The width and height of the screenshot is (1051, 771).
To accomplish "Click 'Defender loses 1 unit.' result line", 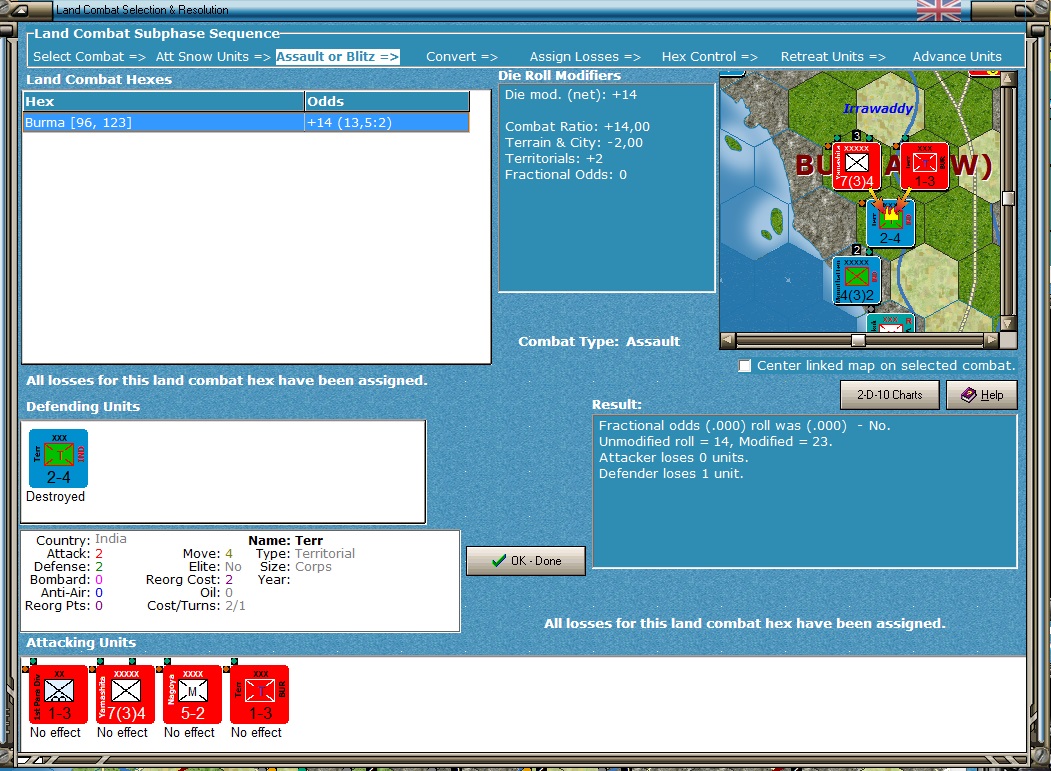I will tap(671, 474).
